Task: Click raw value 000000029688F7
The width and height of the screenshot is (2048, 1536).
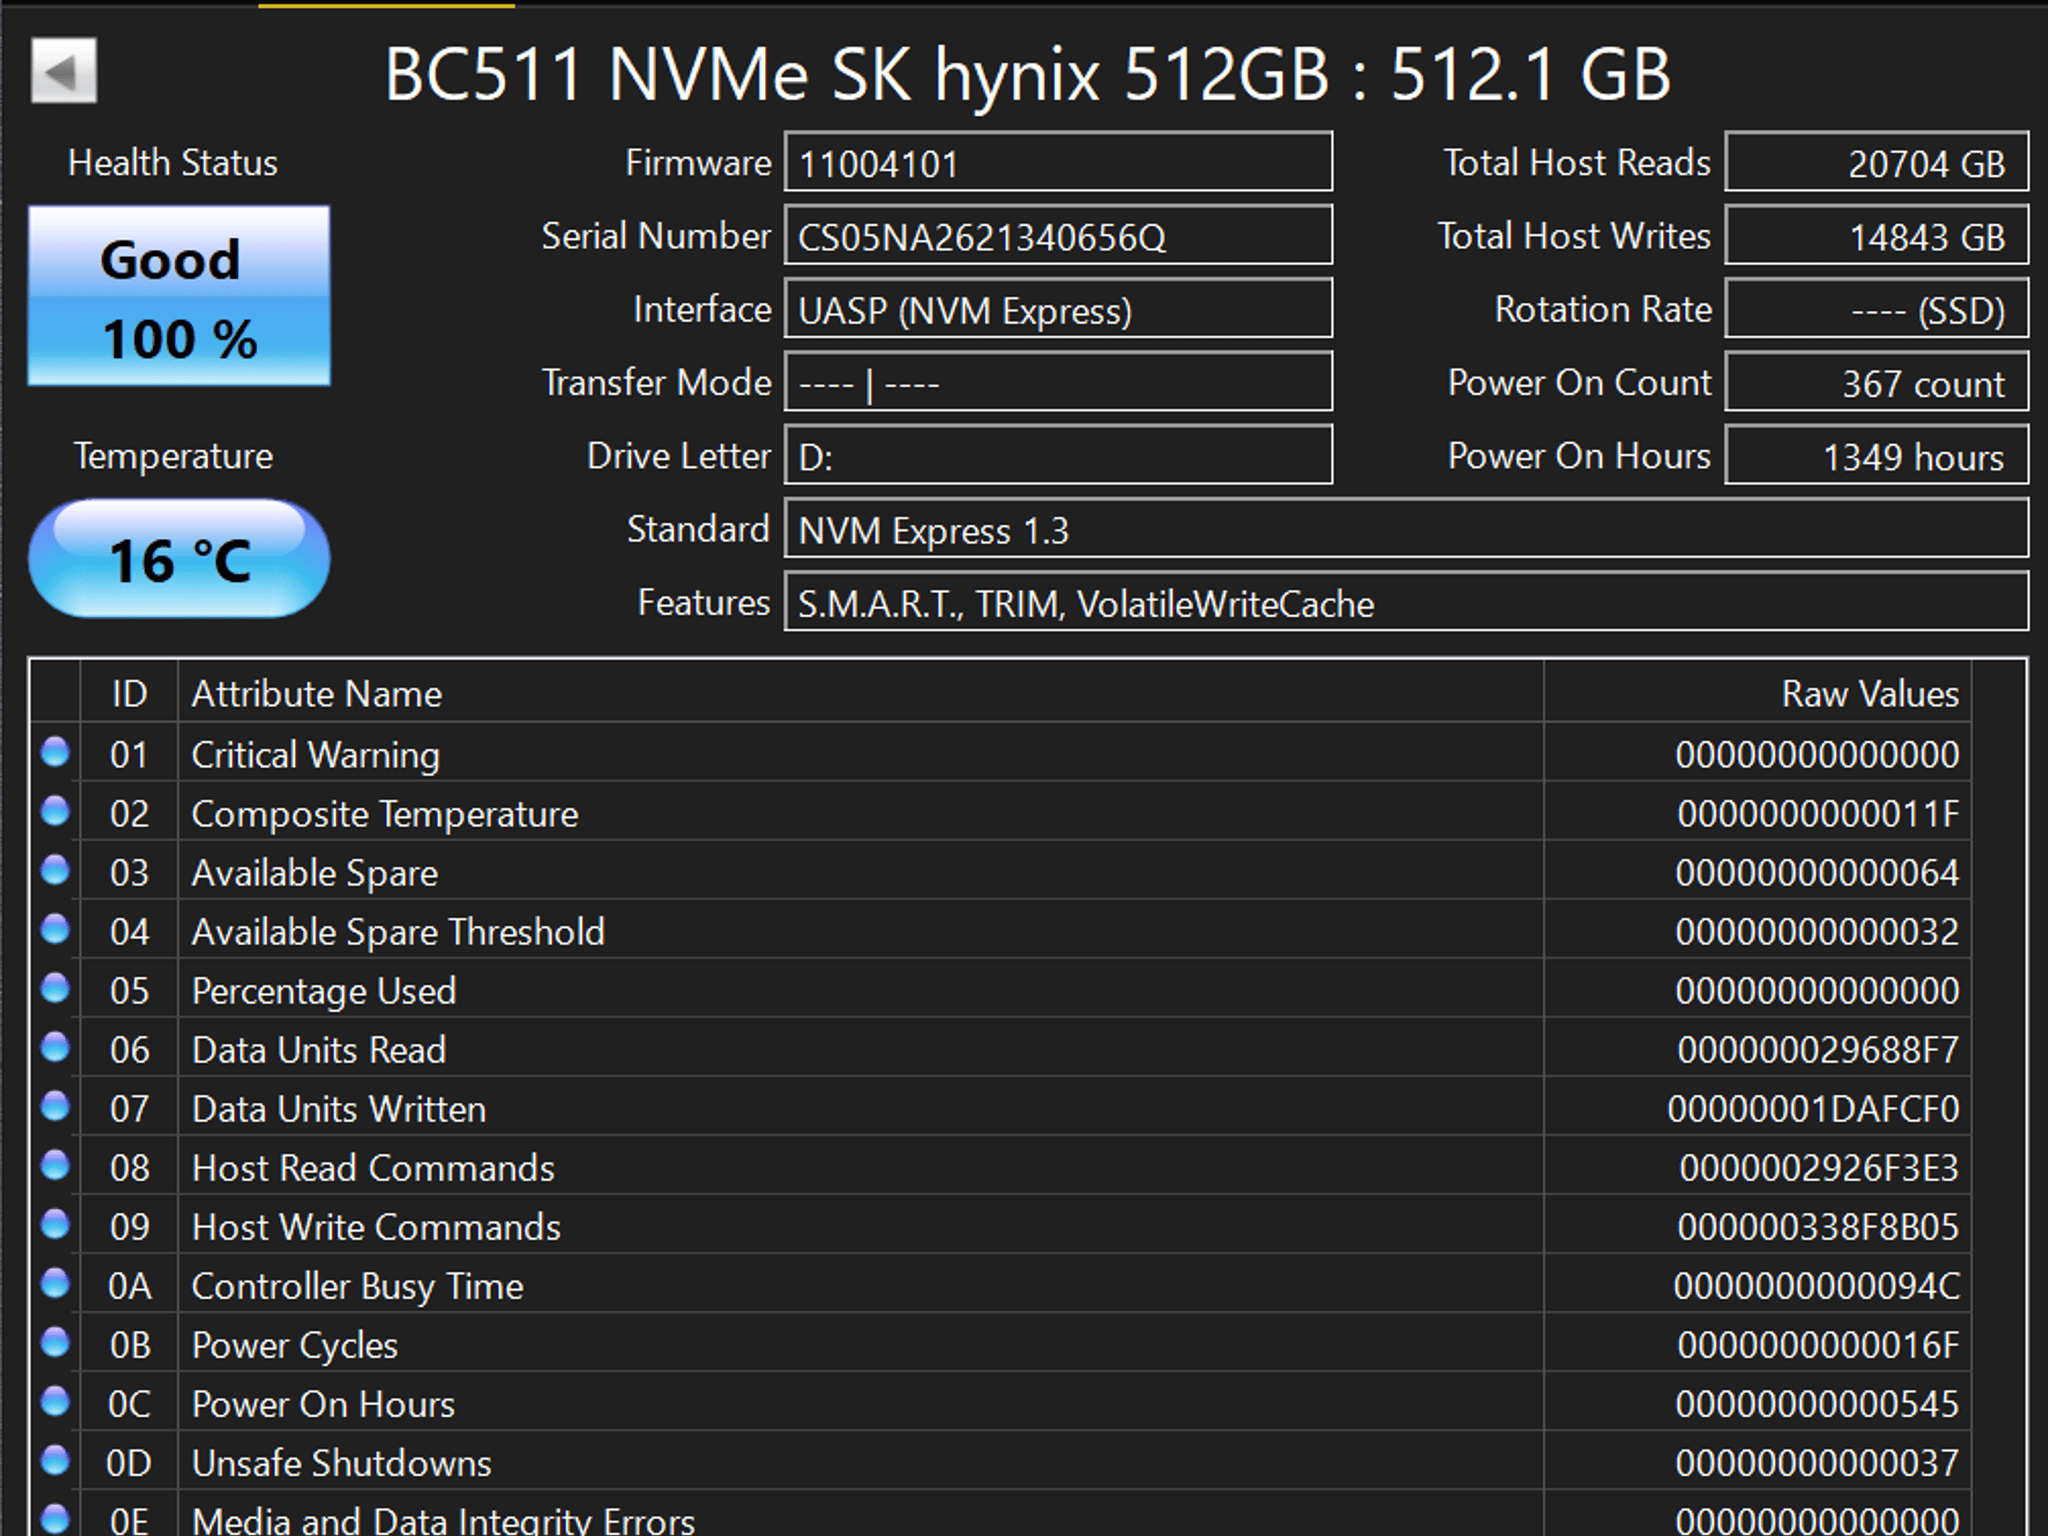Action: click(x=1818, y=1049)
